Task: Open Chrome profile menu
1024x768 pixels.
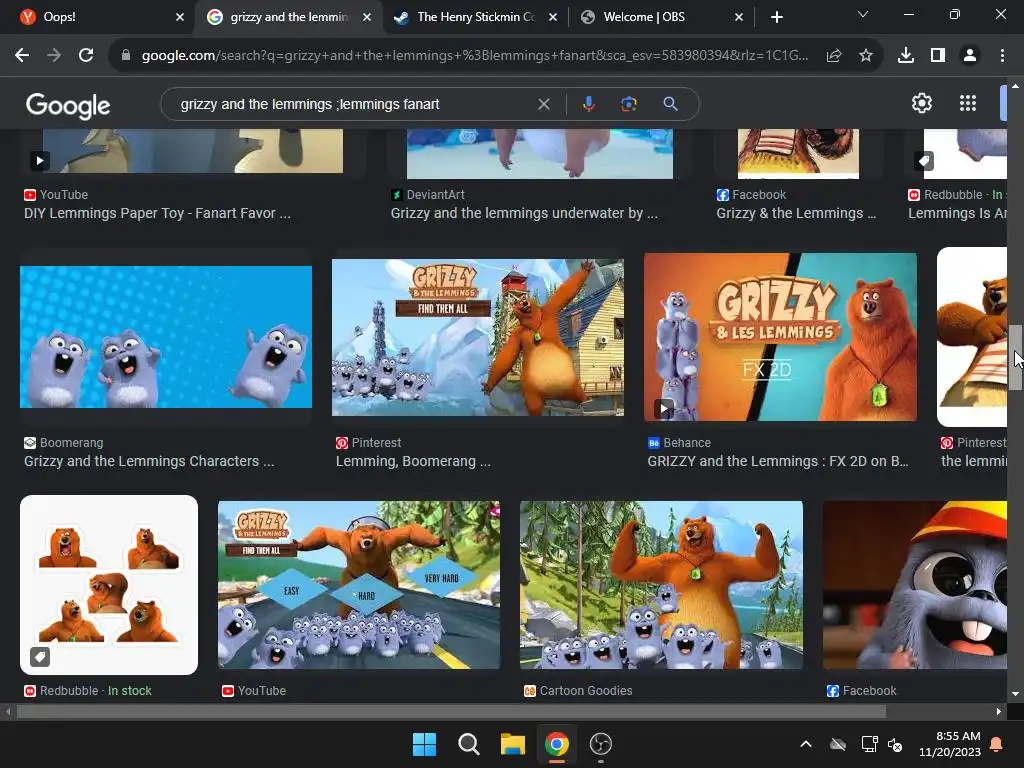Action: (970, 56)
